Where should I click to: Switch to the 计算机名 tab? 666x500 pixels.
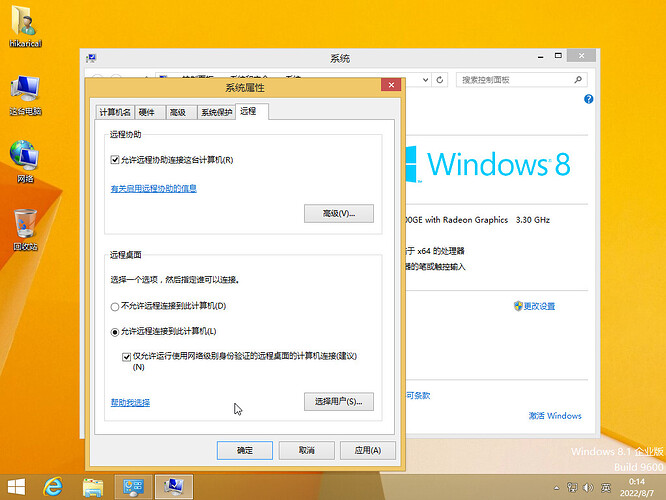pyautogui.click(x=115, y=112)
